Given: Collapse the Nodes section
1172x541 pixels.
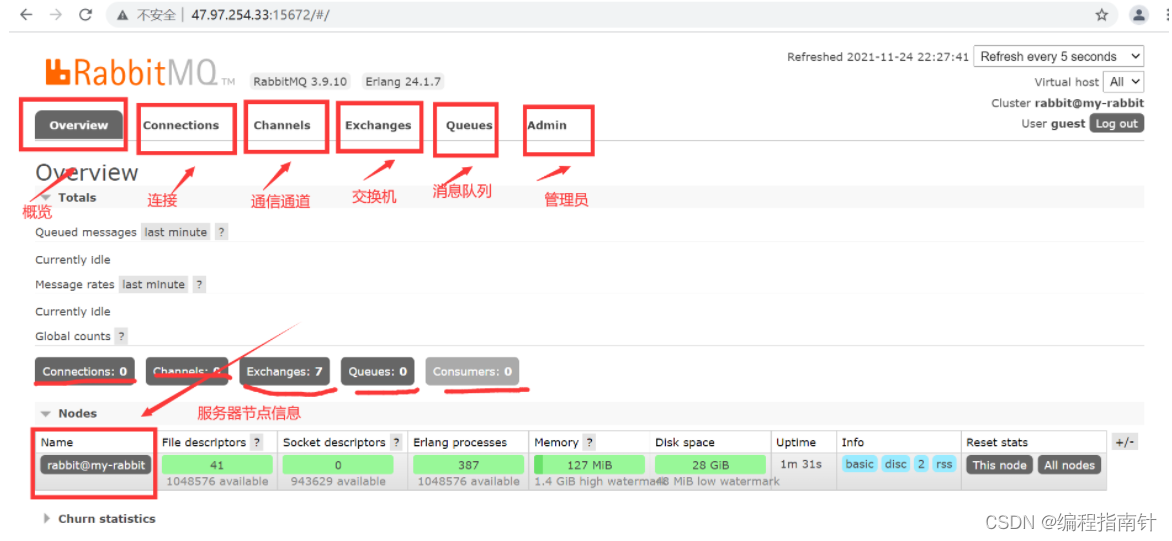Looking at the screenshot, I should (70, 413).
